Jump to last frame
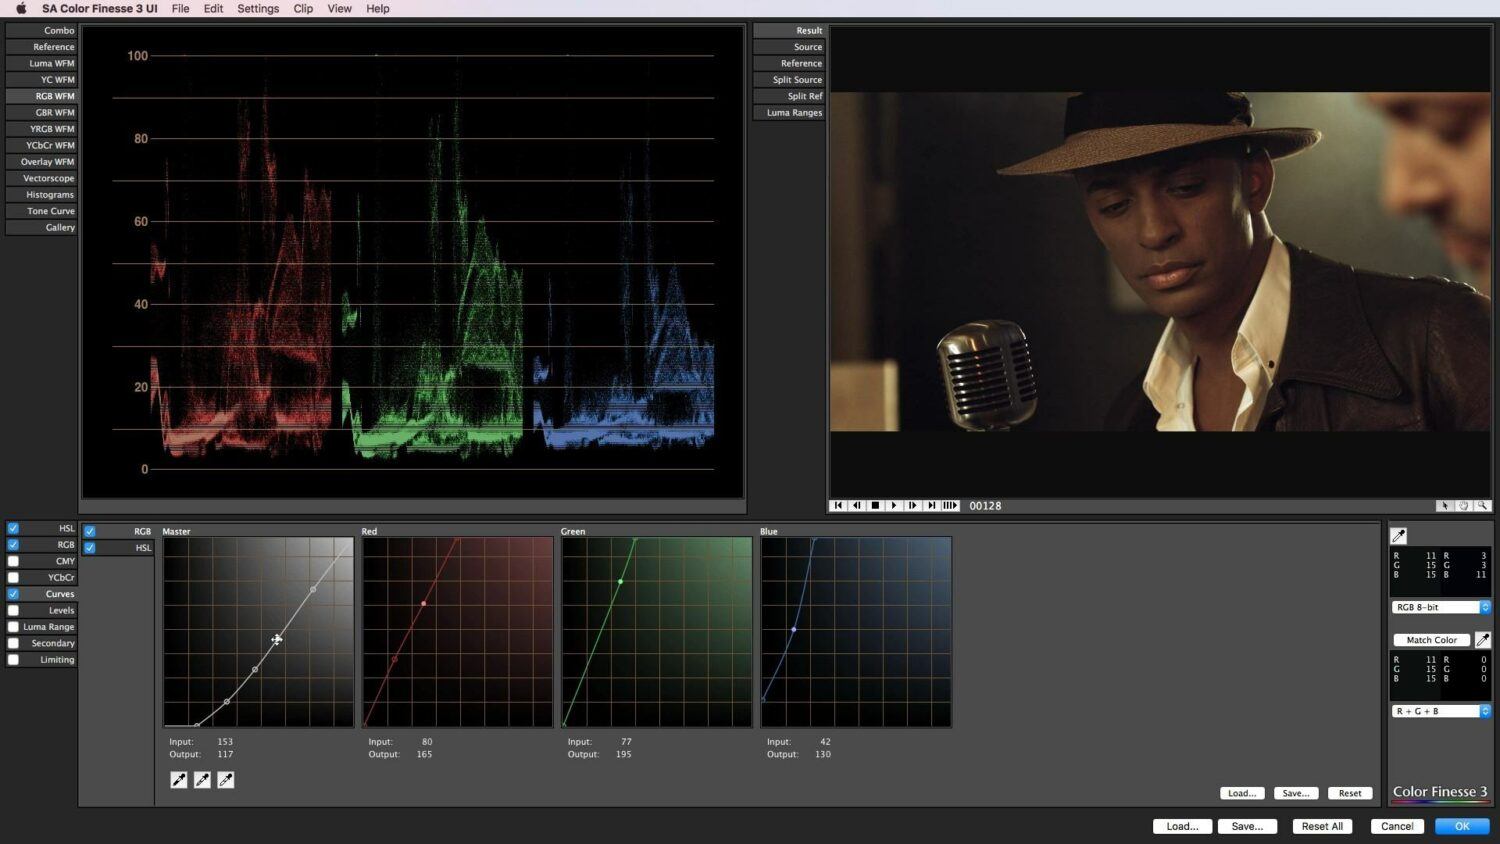Image resolution: width=1500 pixels, height=844 pixels. click(x=931, y=505)
